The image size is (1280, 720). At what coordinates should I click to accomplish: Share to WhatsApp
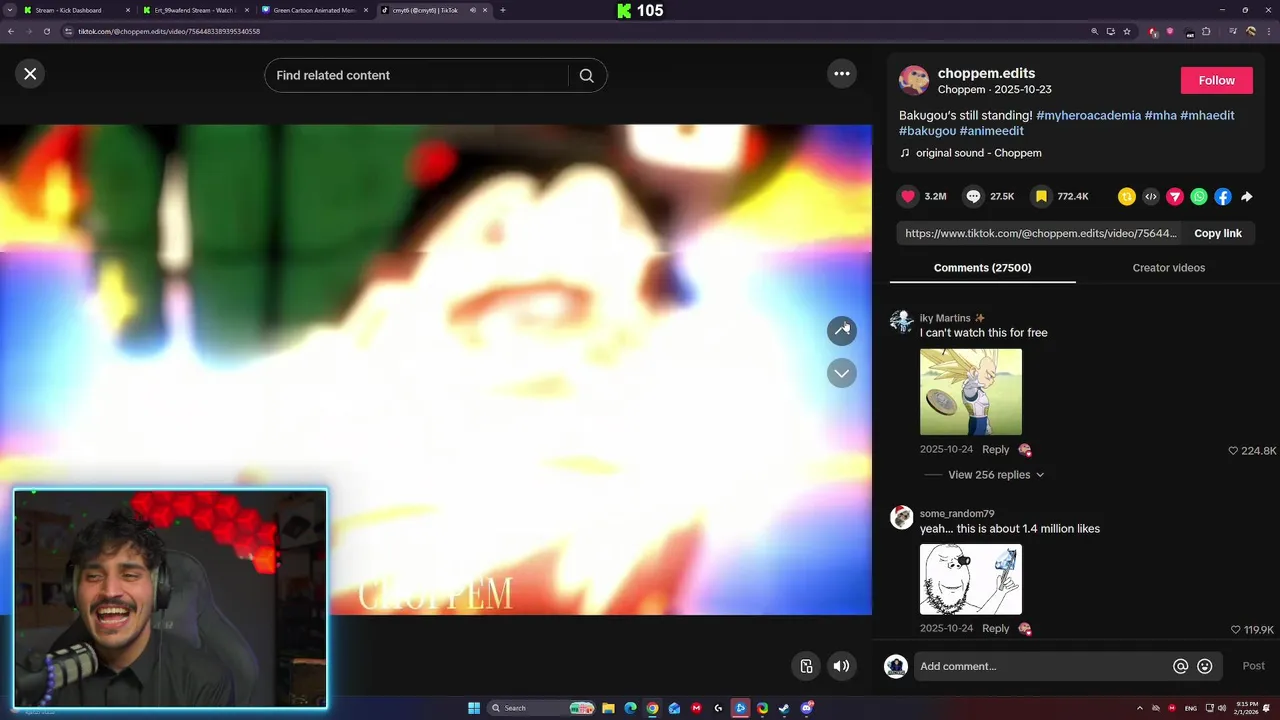(1199, 197)
